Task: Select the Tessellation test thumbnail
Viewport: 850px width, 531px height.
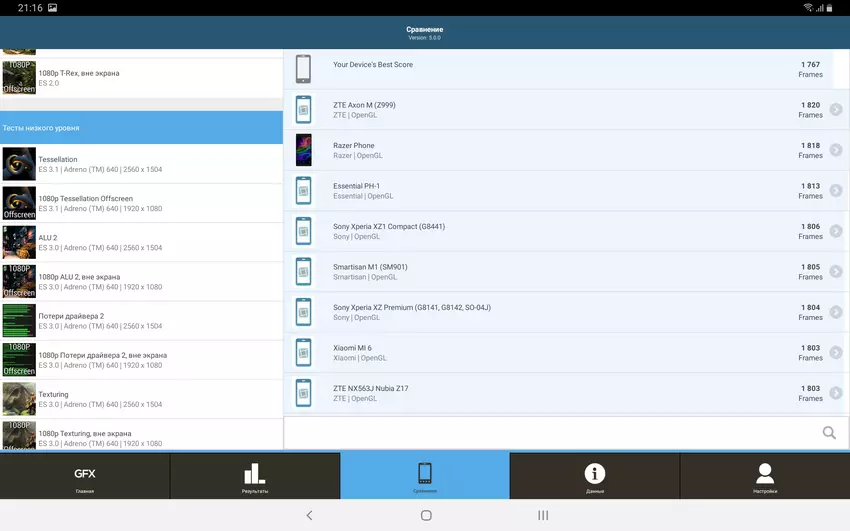Action: (19, 164)
